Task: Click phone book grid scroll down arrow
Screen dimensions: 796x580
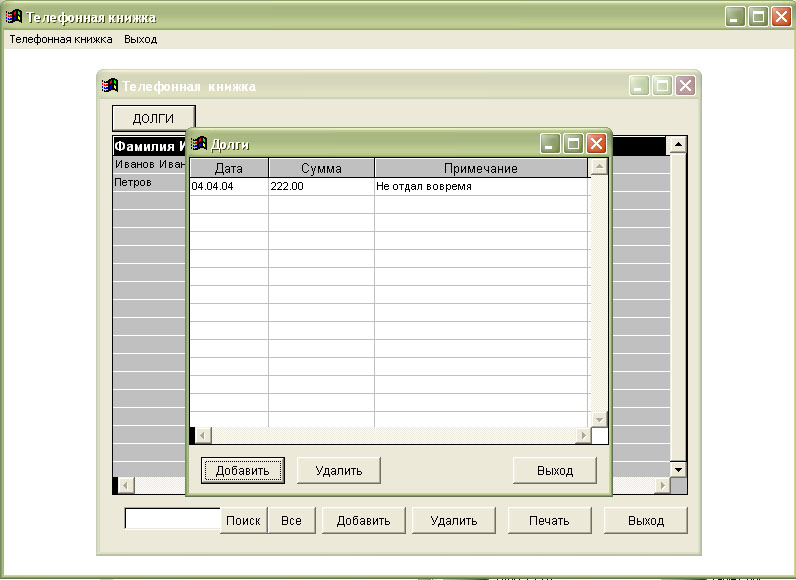Action: click(x=678, y=469)
